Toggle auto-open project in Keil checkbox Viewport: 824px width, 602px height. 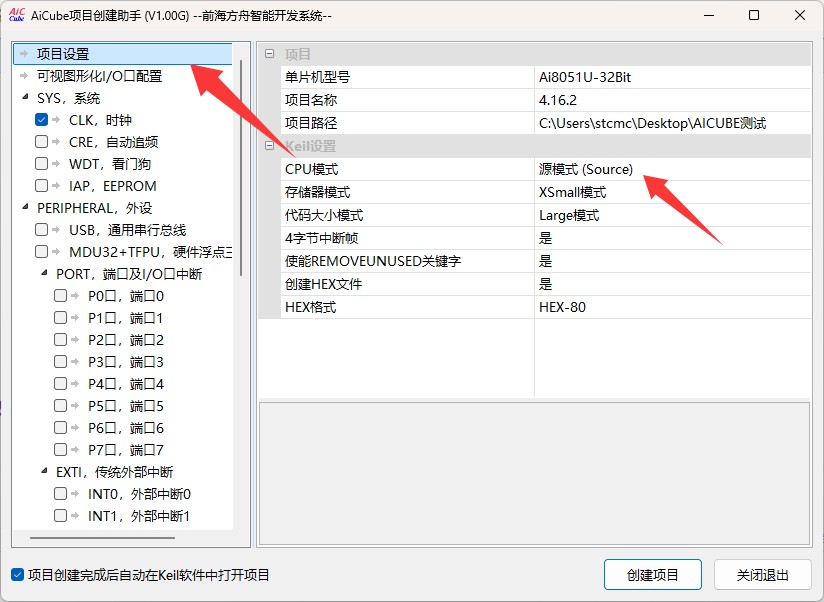point(17,575)
